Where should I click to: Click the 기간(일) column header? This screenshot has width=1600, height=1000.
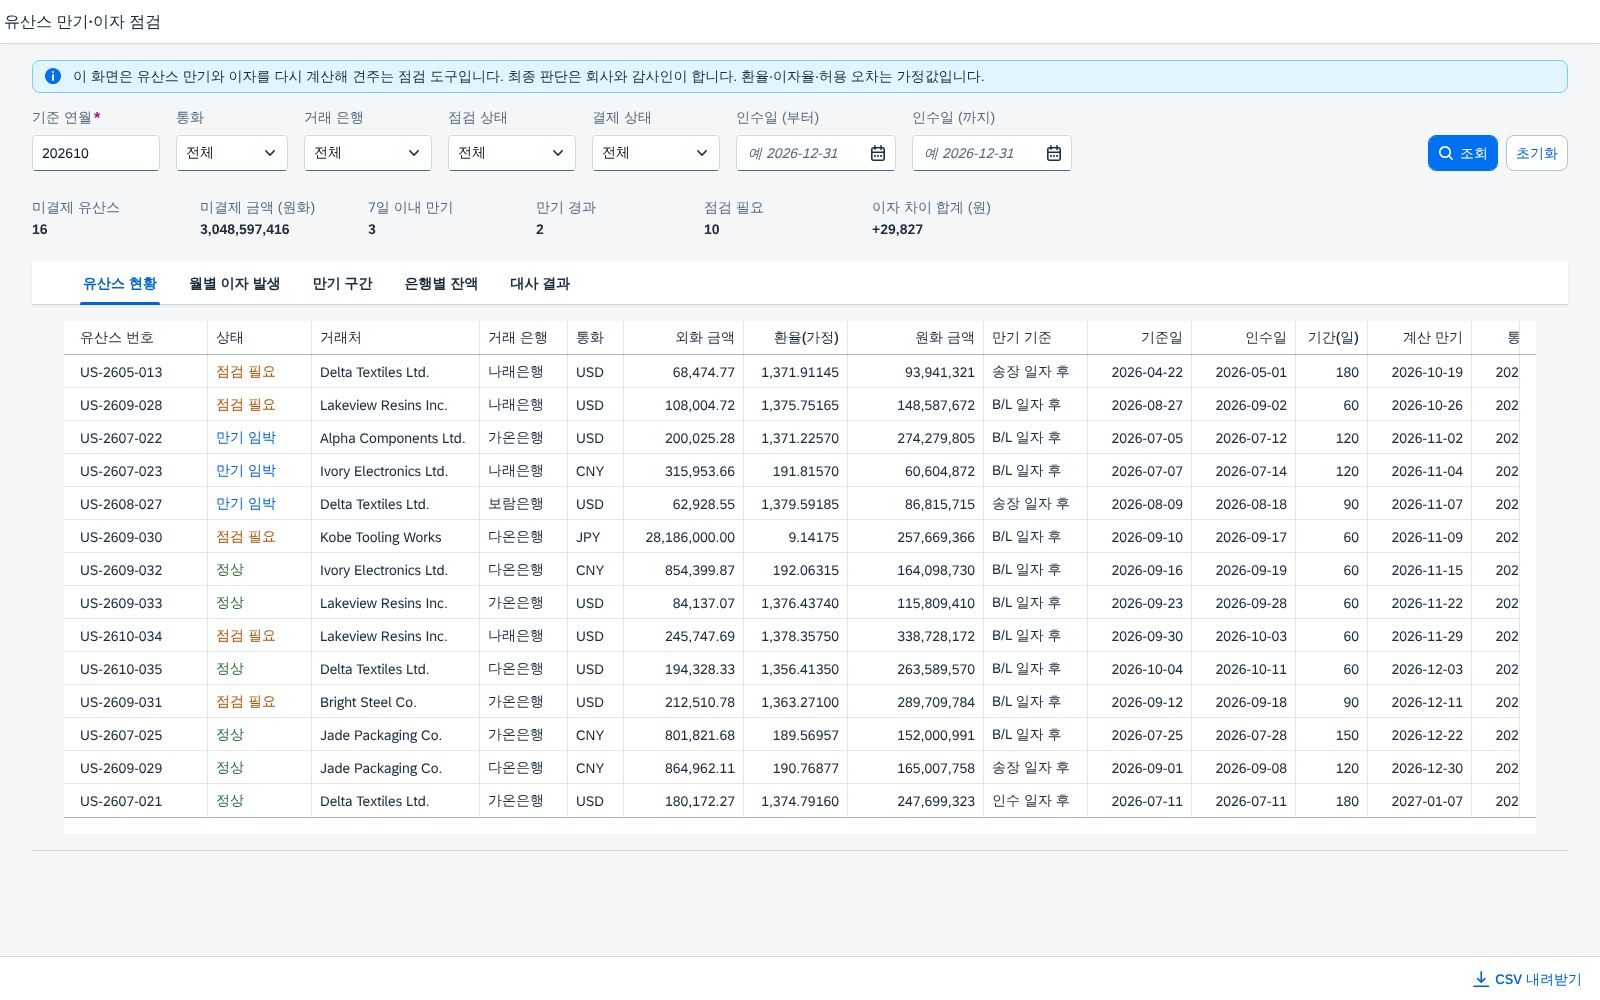point(1332,338)
